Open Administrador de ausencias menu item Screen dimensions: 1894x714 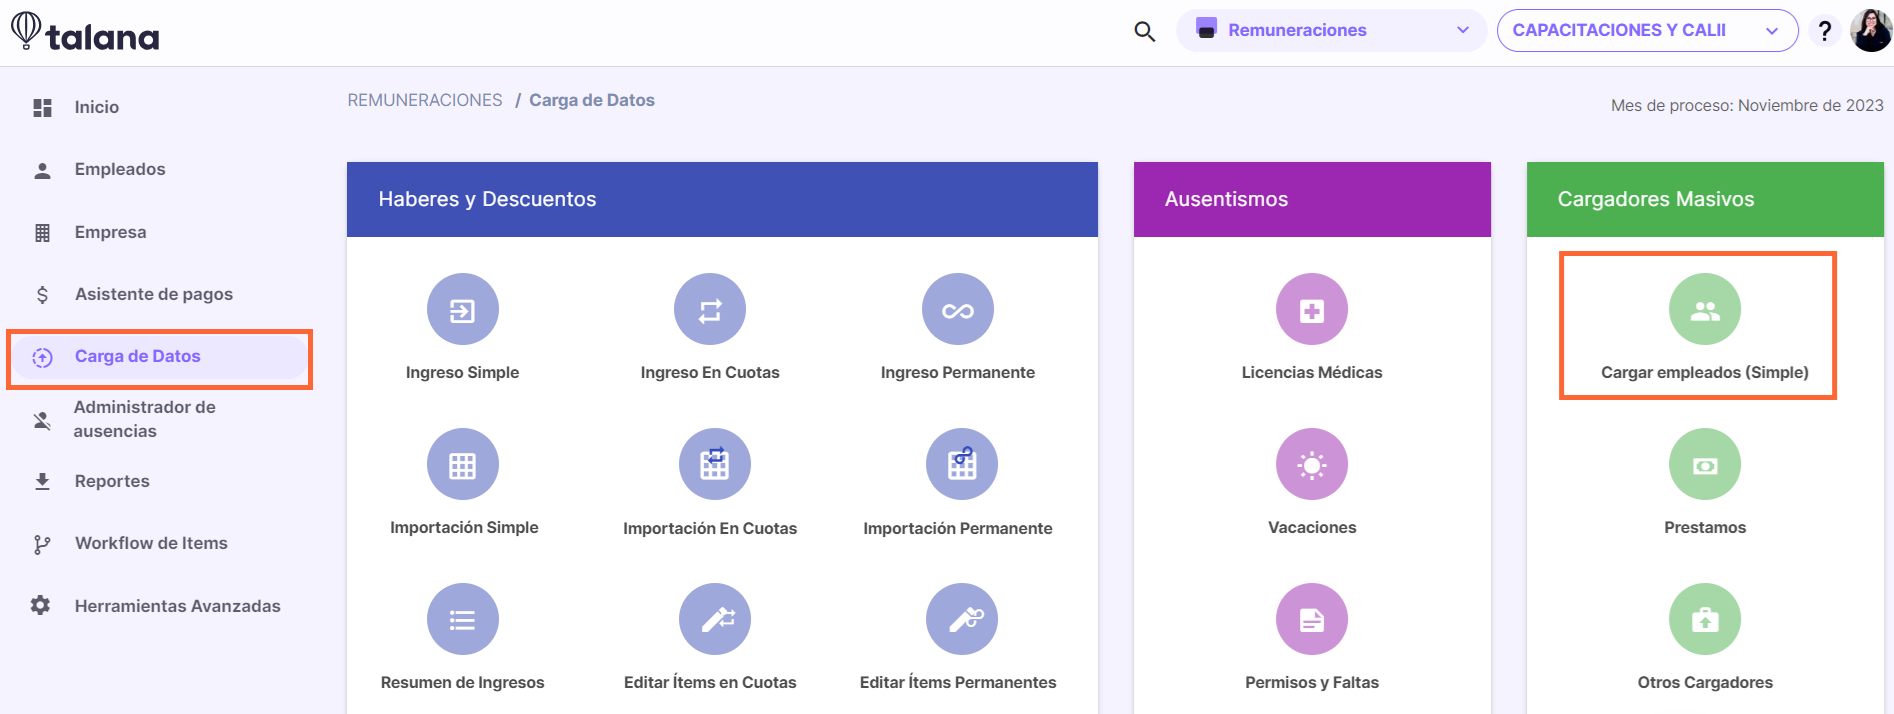click(x=144, y=419)
